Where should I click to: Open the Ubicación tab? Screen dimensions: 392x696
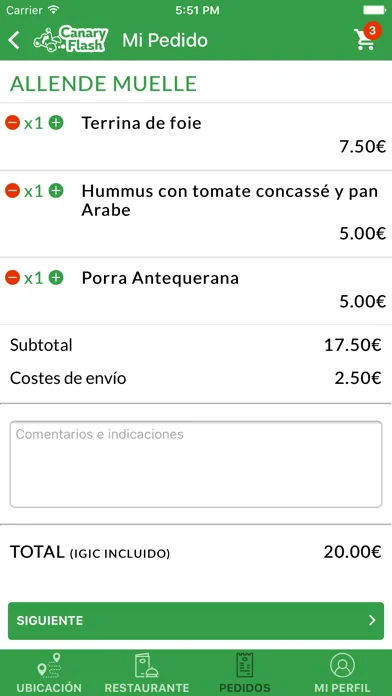point(49,673)
